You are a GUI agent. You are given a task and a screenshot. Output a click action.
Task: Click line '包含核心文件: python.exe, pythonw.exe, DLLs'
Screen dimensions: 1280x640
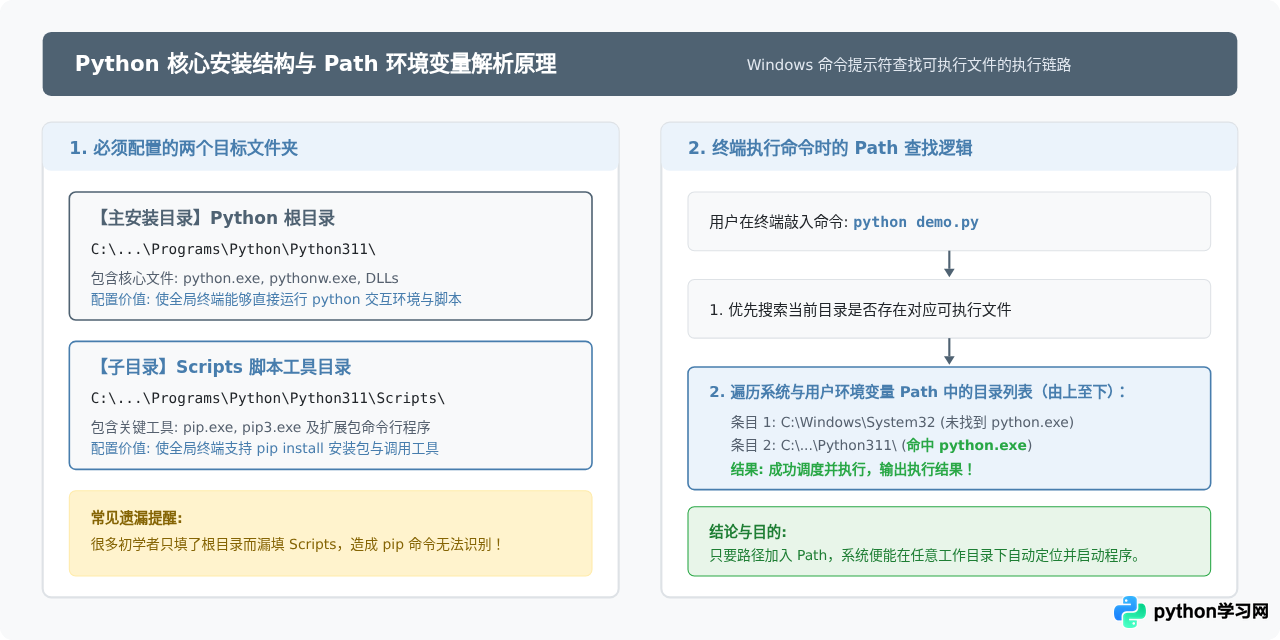(245, 278)
